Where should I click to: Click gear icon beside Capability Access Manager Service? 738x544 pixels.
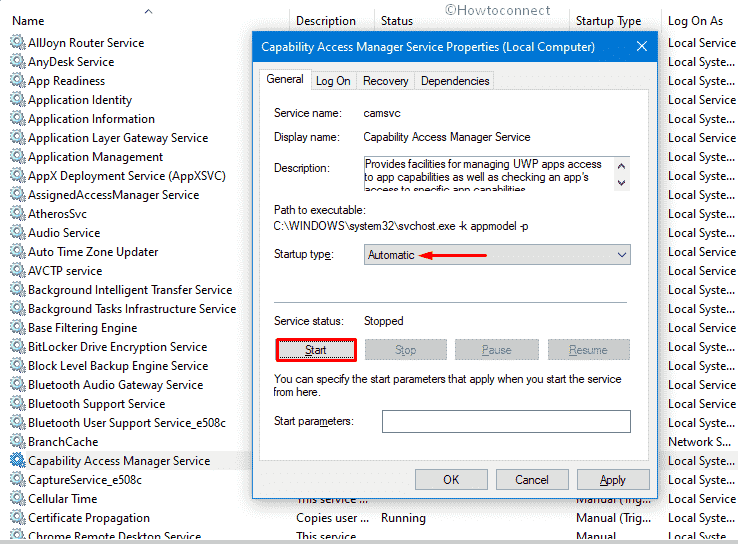[x=18, y=460]
